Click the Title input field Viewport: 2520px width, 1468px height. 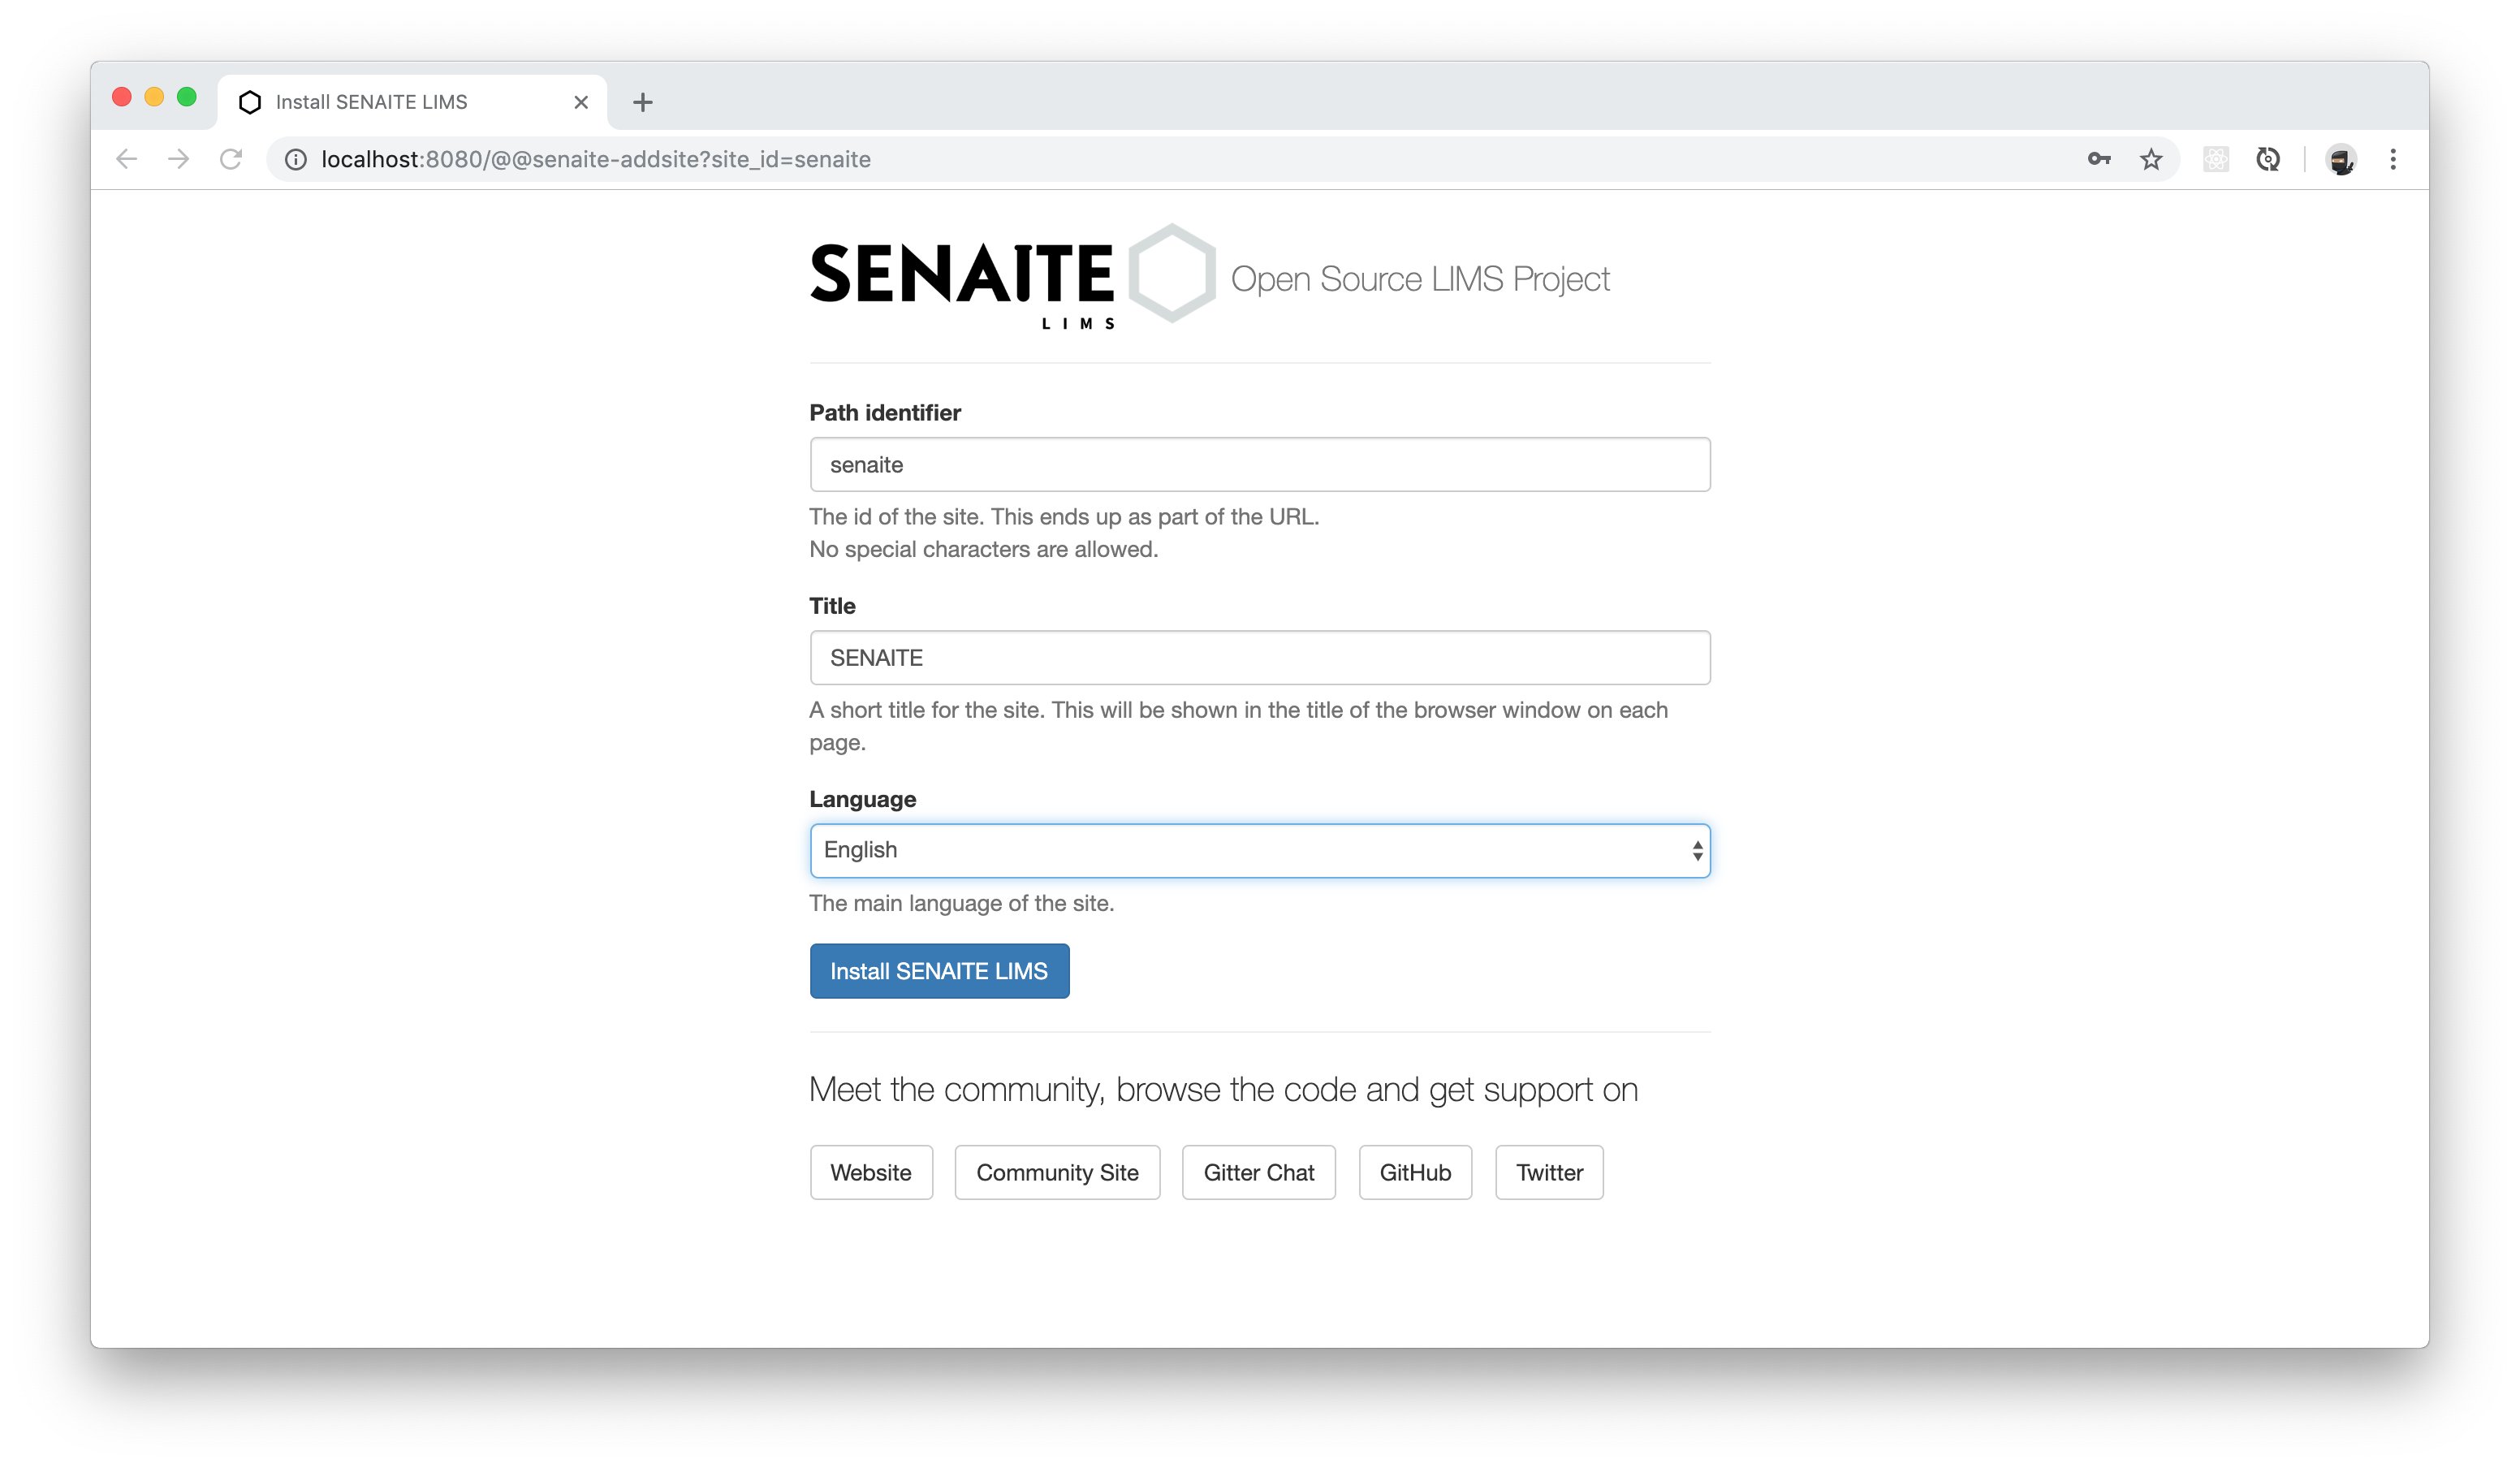click(x=1260, y=657)
